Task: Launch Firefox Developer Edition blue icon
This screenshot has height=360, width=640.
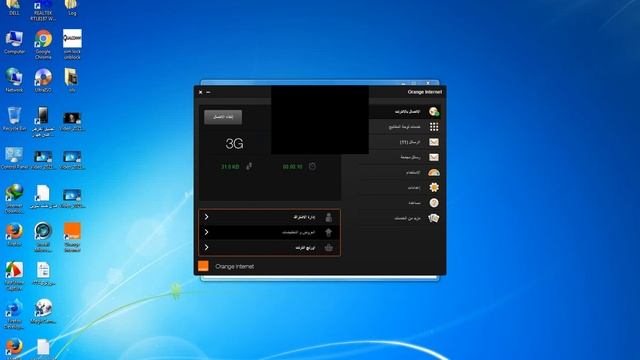Action: pos(14,314)
